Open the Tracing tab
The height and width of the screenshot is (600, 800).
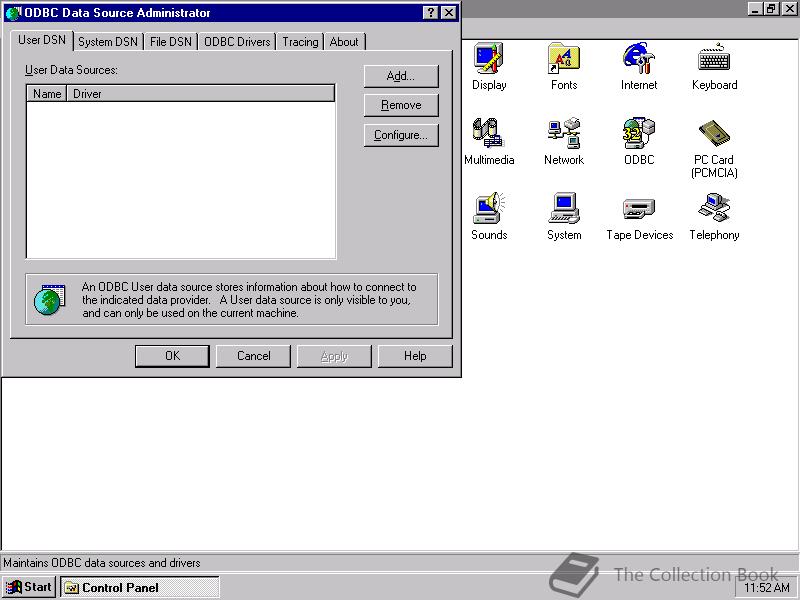pyautogui.click(x=301, y=42)
